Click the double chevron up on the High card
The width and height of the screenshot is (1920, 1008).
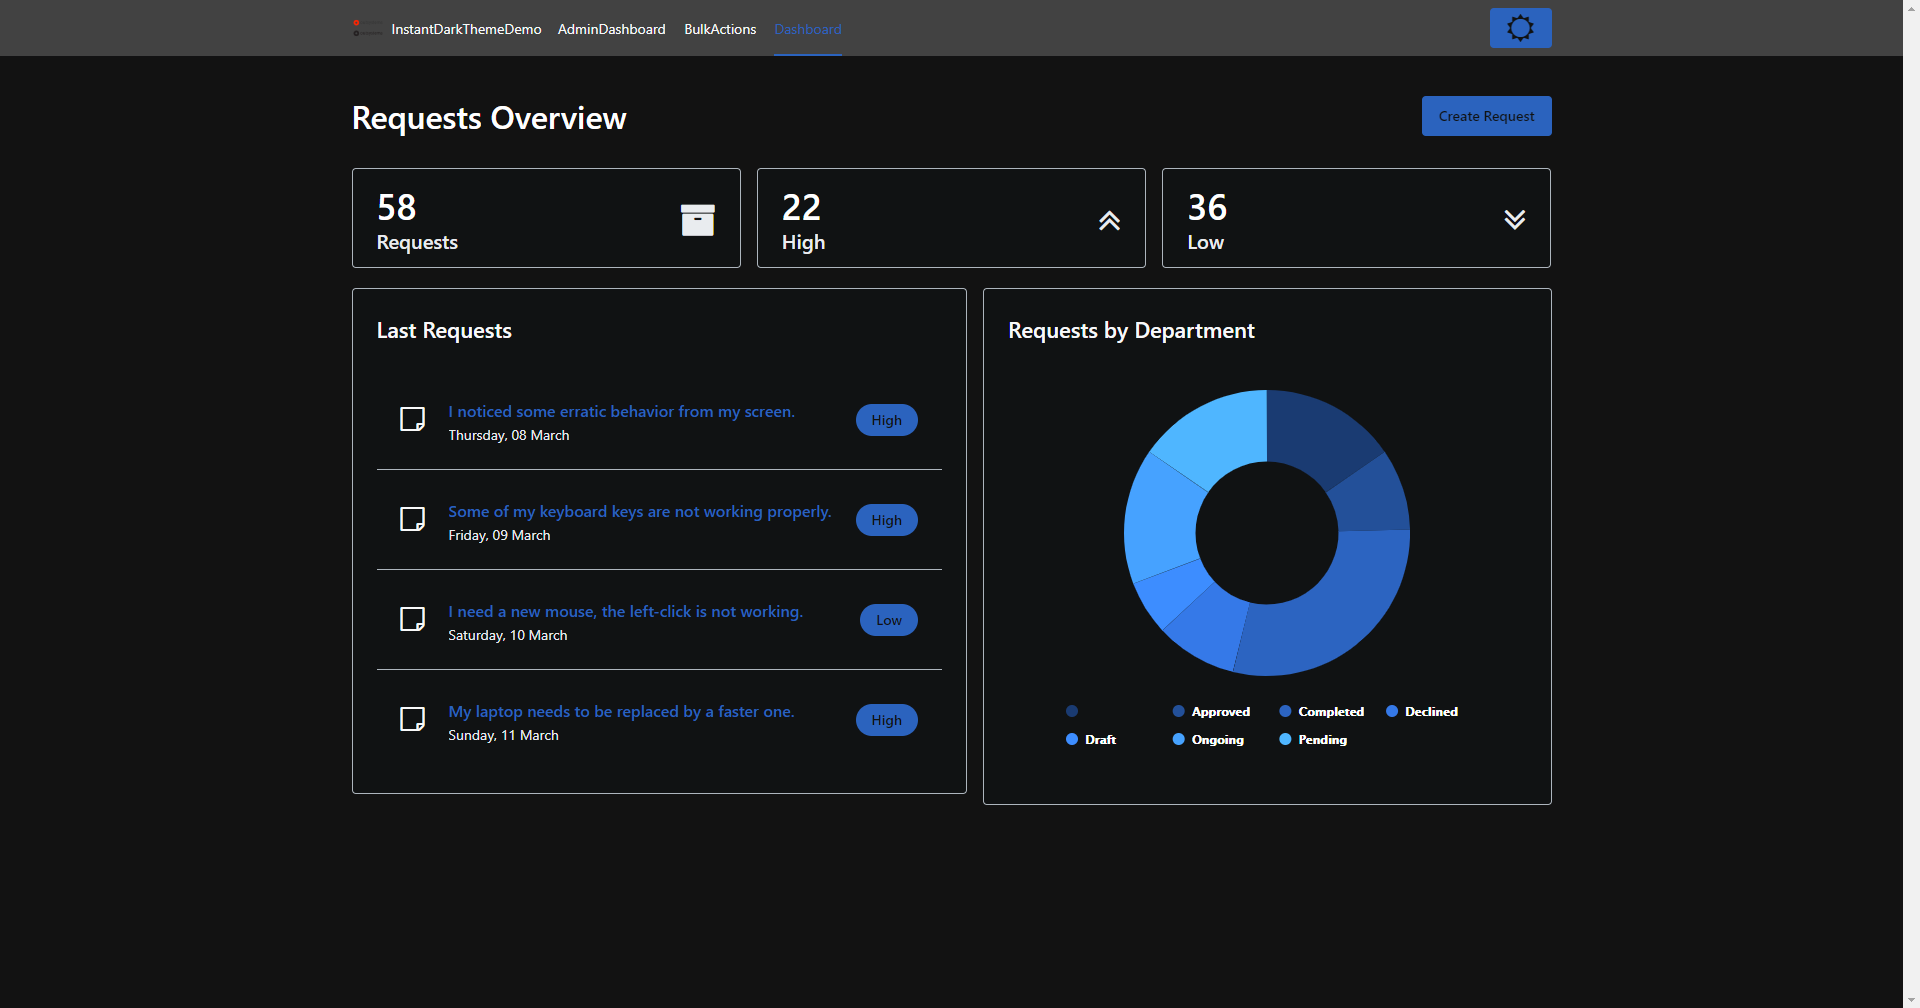[x=1109, y=220]
